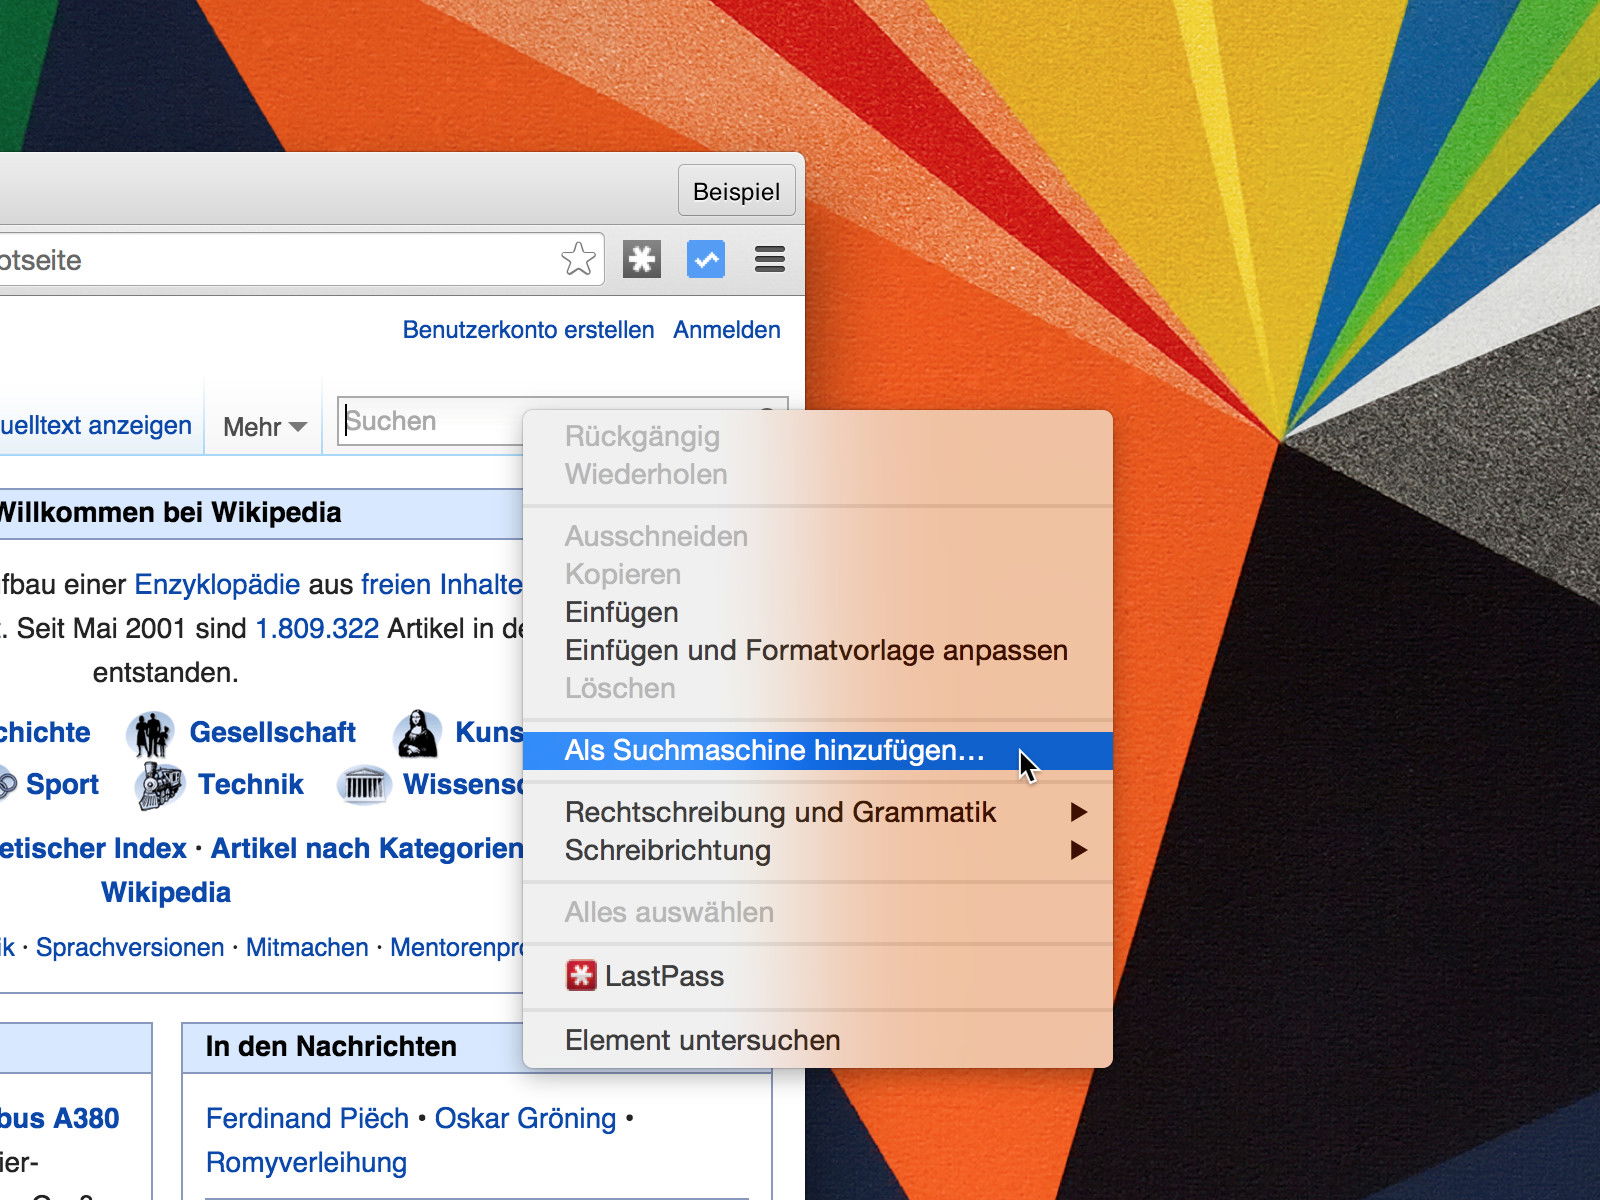Click the bold Wikipedia link
Viewport: 1600px width, 1200px height.
coord(166,892)
